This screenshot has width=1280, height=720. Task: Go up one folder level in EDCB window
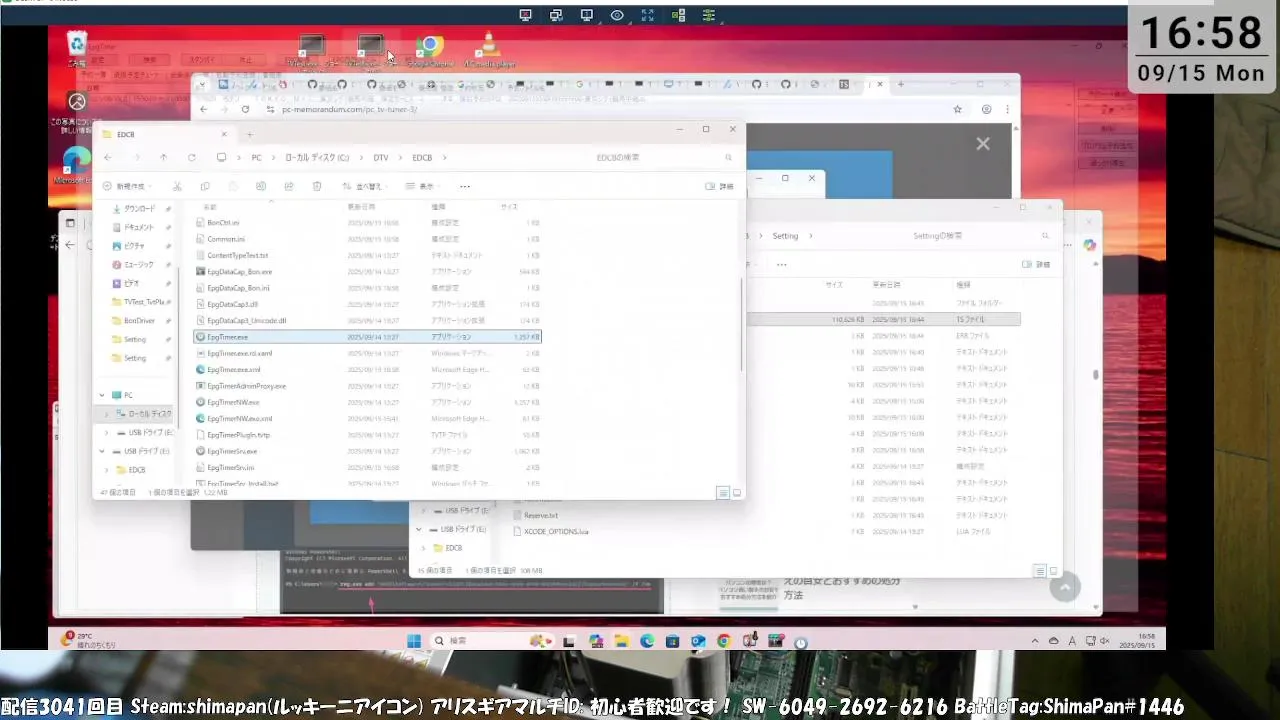164,157
